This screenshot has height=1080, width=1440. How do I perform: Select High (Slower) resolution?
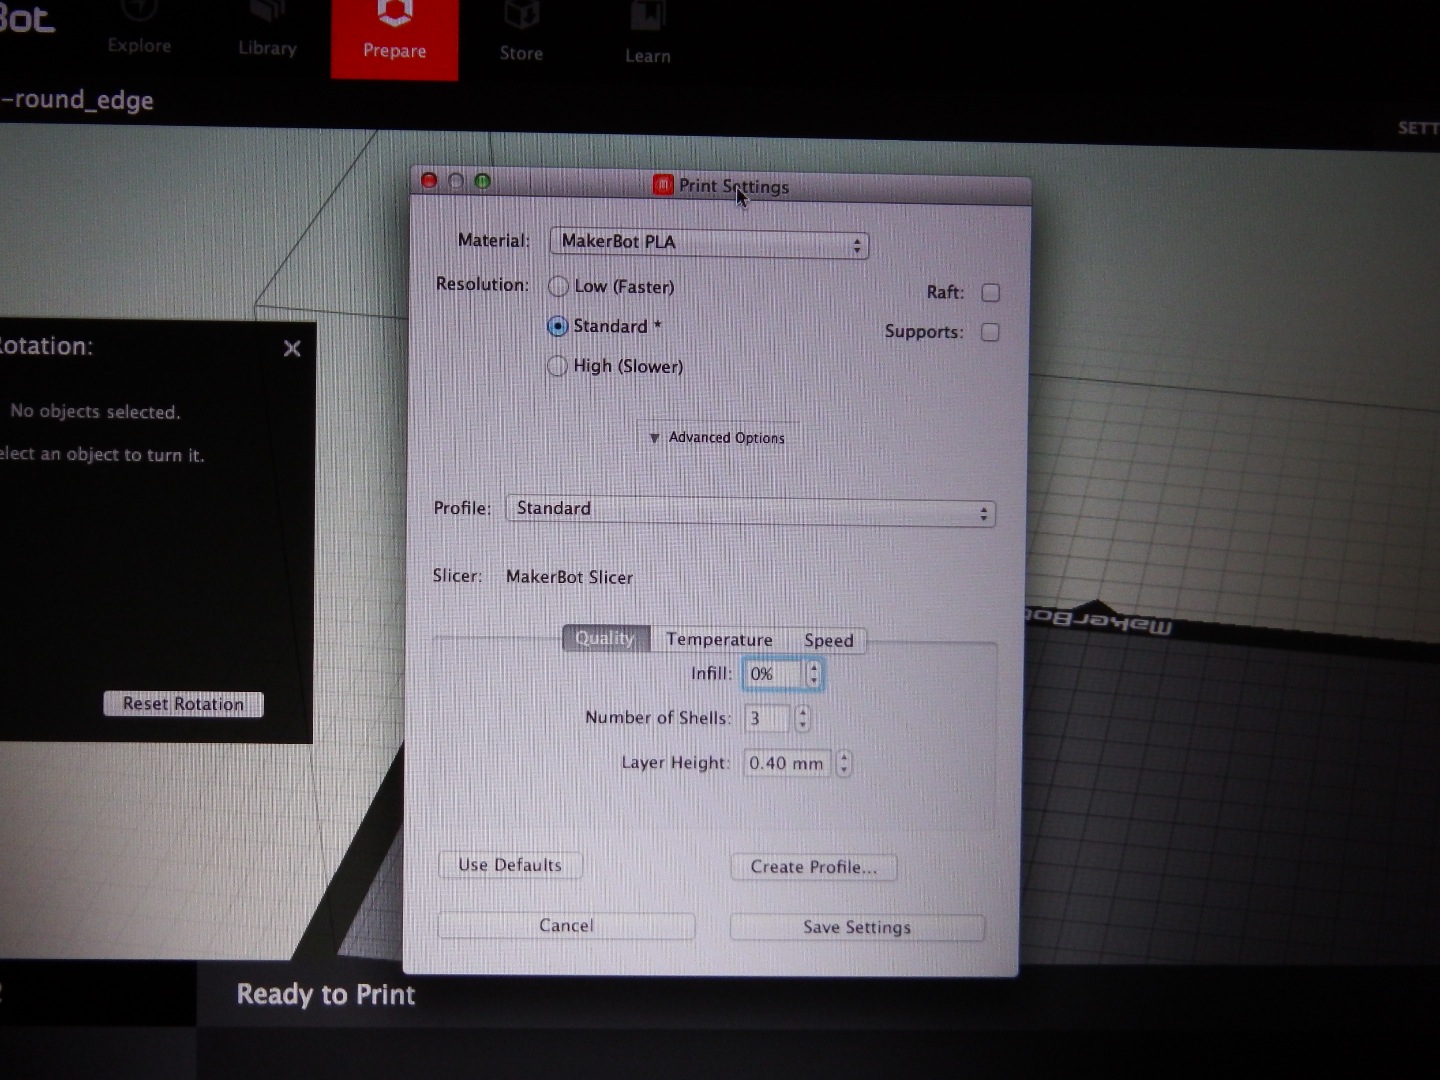pyautogui.click(x=557, y=366)
